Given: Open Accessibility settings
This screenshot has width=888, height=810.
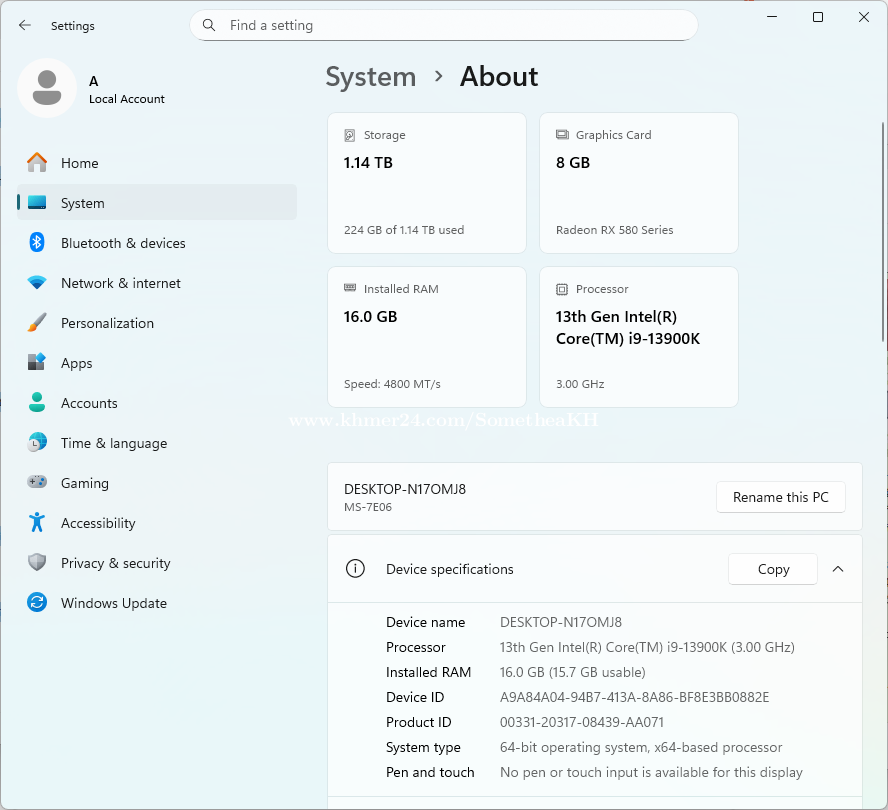Looking at the screenshot, I should [97, 523].
